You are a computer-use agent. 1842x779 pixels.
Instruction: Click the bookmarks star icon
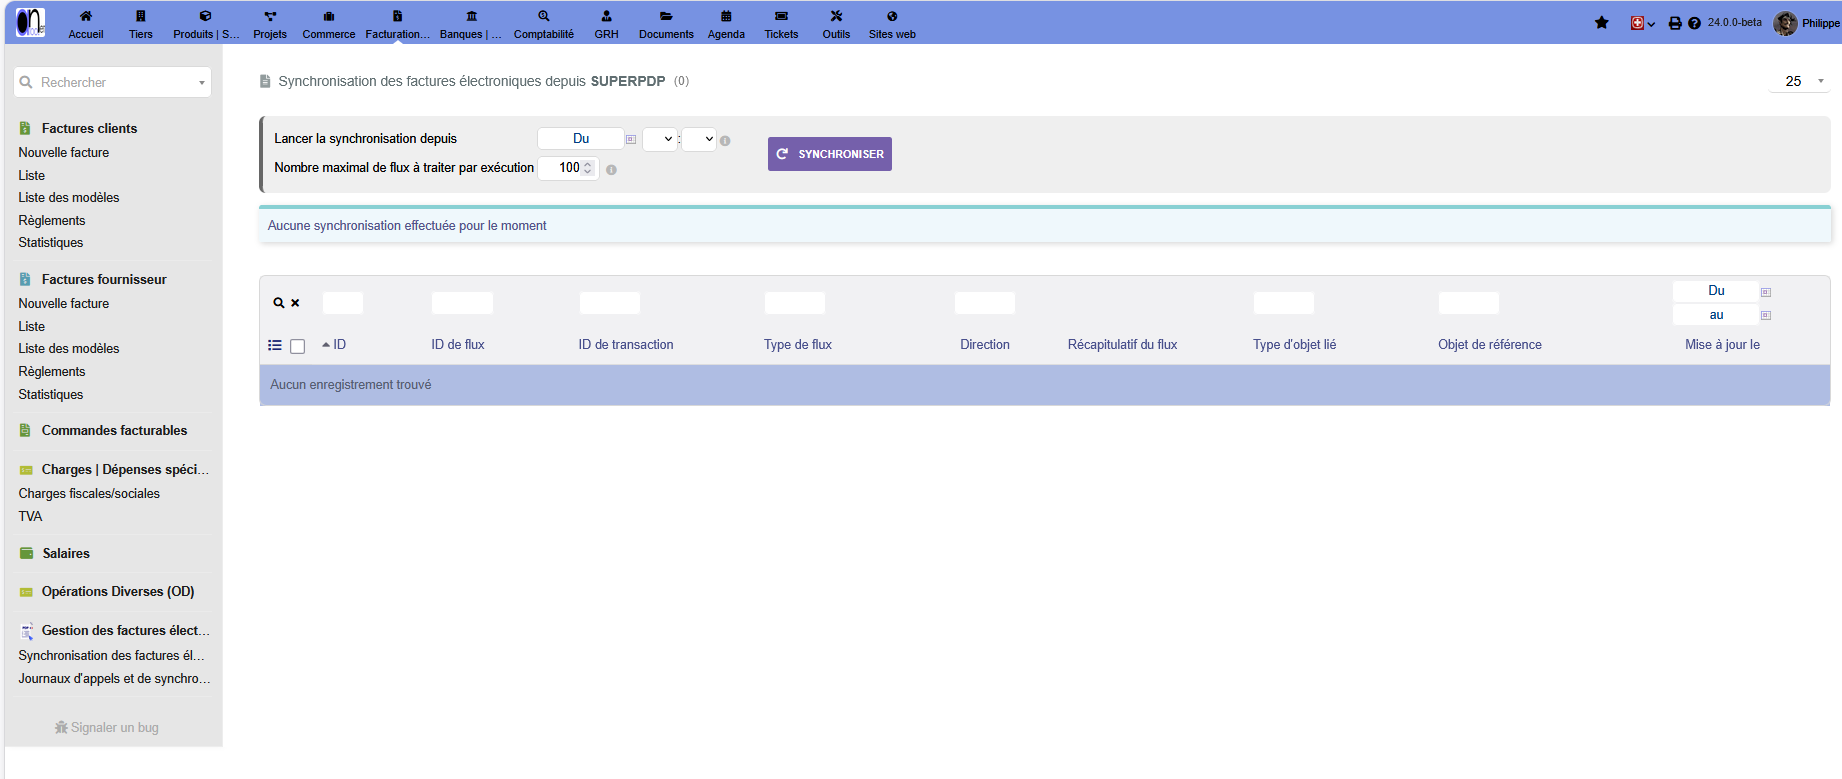click(x=1602, y=23)
